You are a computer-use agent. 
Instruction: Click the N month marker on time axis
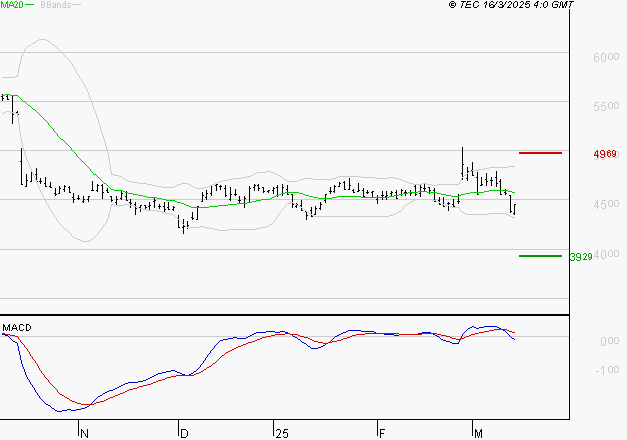(x=84, y=433)
